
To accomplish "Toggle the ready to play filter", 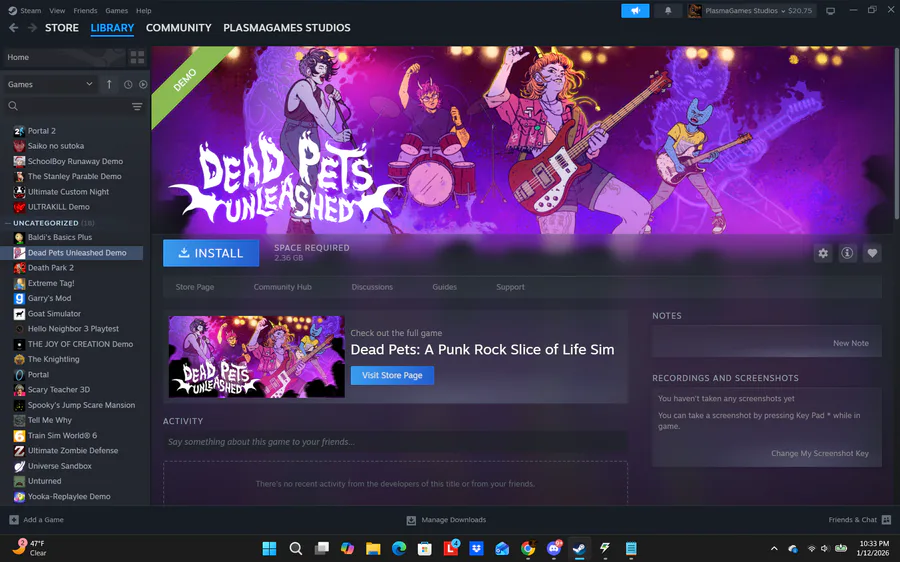I will coord(143,84).
